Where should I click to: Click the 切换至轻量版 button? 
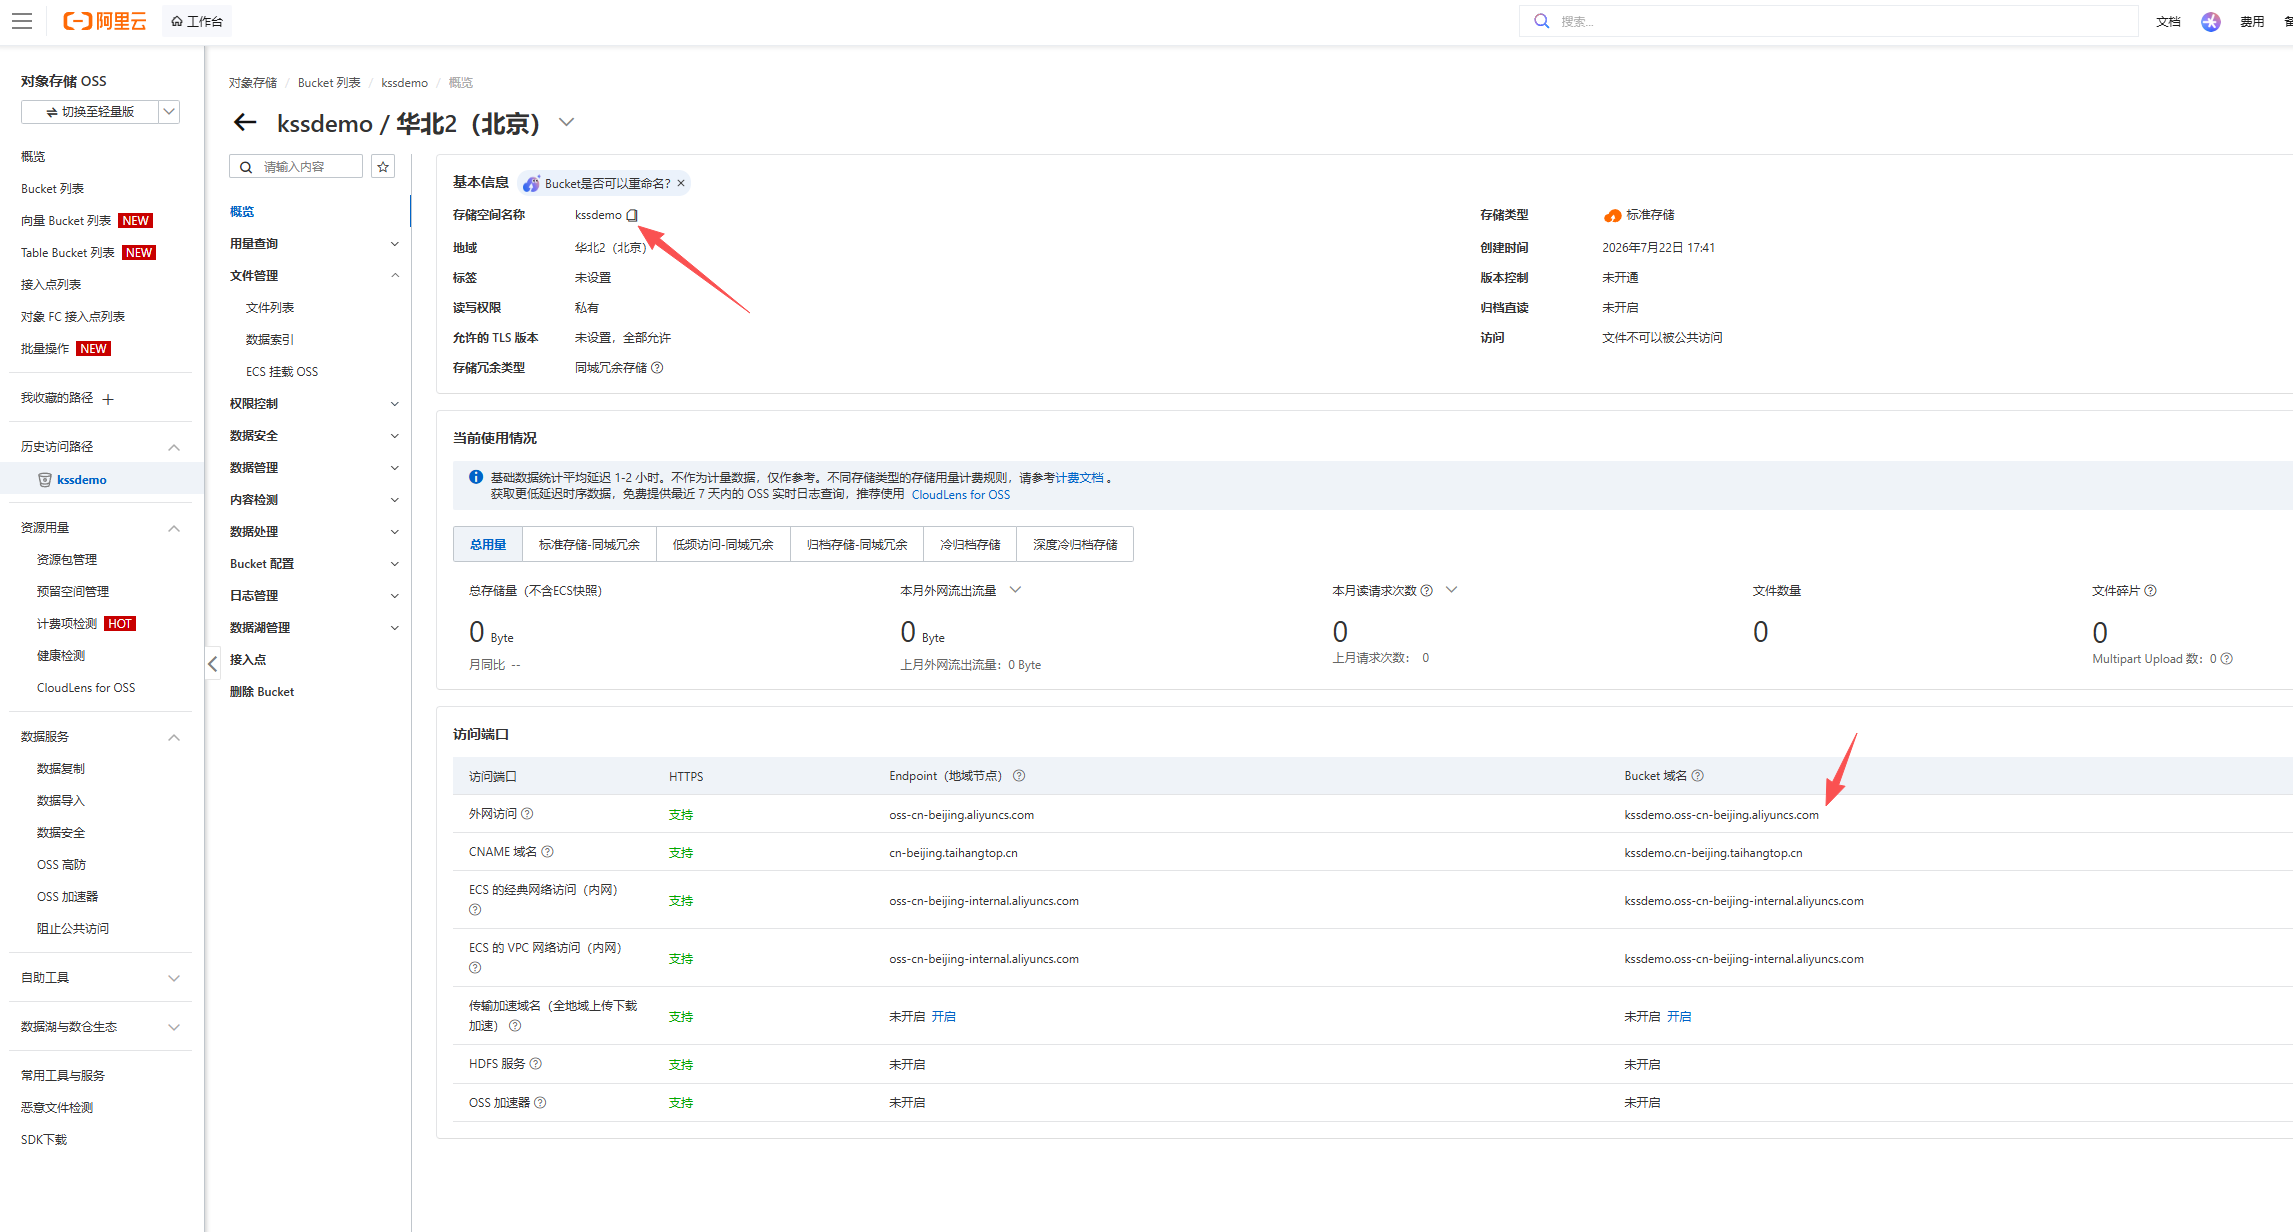[90, 112]
